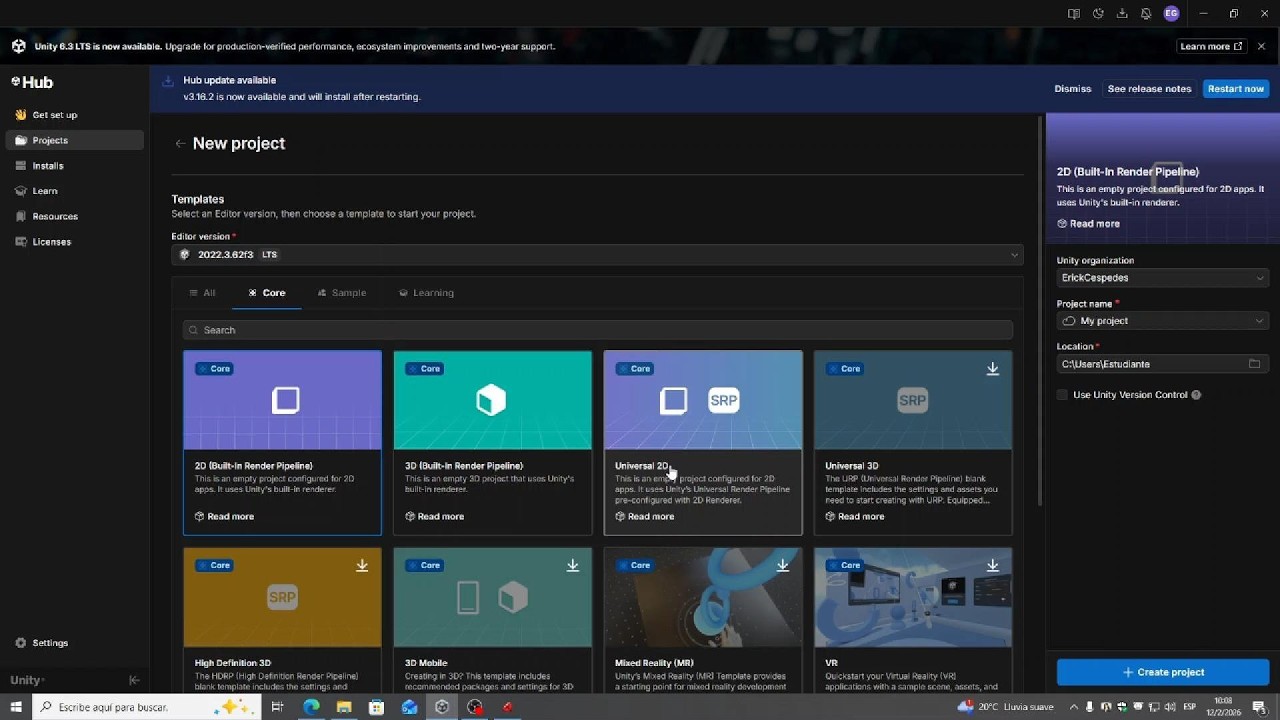Download the VR template

click(993, 566)
